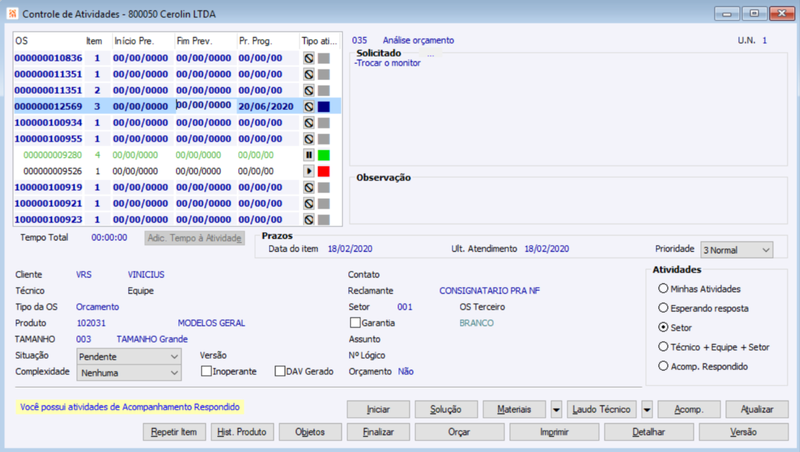Viewport: 800px width, 452px height.
Task: Click the blocked icon in the 000000010836 row
Action: (x=309, y=58)
